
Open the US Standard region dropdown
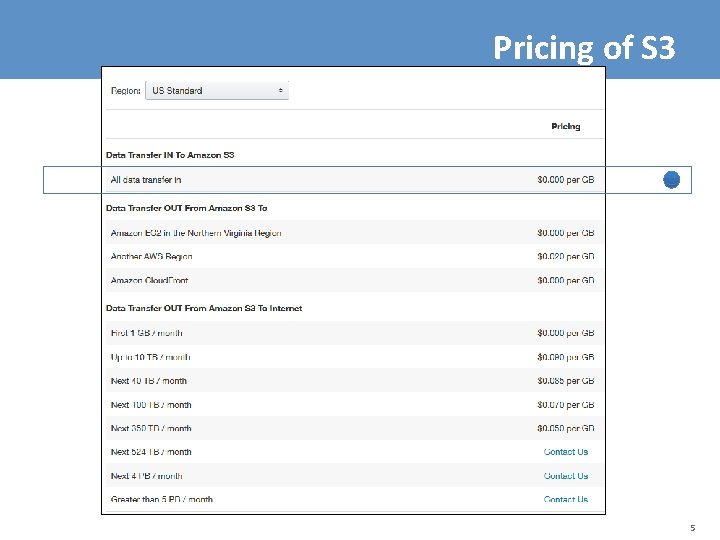217,90
